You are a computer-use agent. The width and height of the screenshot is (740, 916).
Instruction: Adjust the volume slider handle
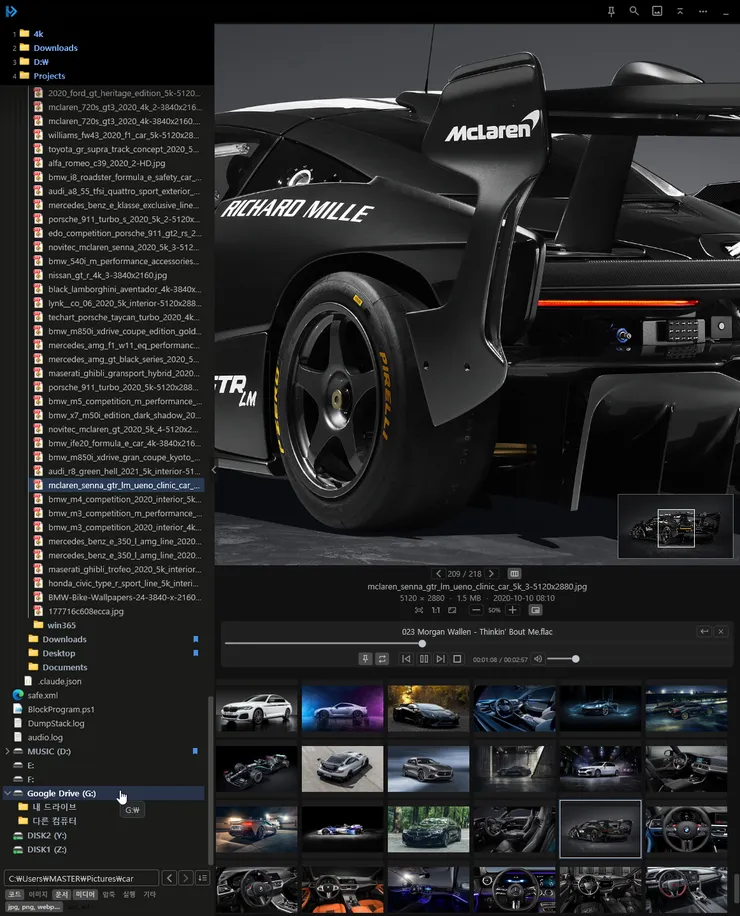[576, 659]
